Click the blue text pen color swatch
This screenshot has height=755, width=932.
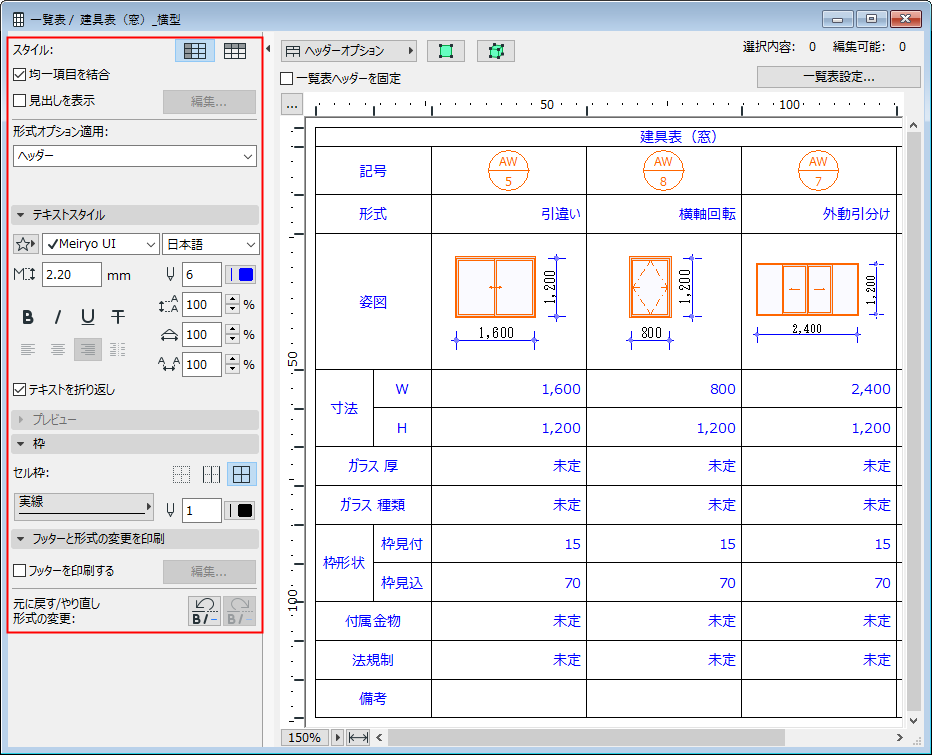pos(241,275)
